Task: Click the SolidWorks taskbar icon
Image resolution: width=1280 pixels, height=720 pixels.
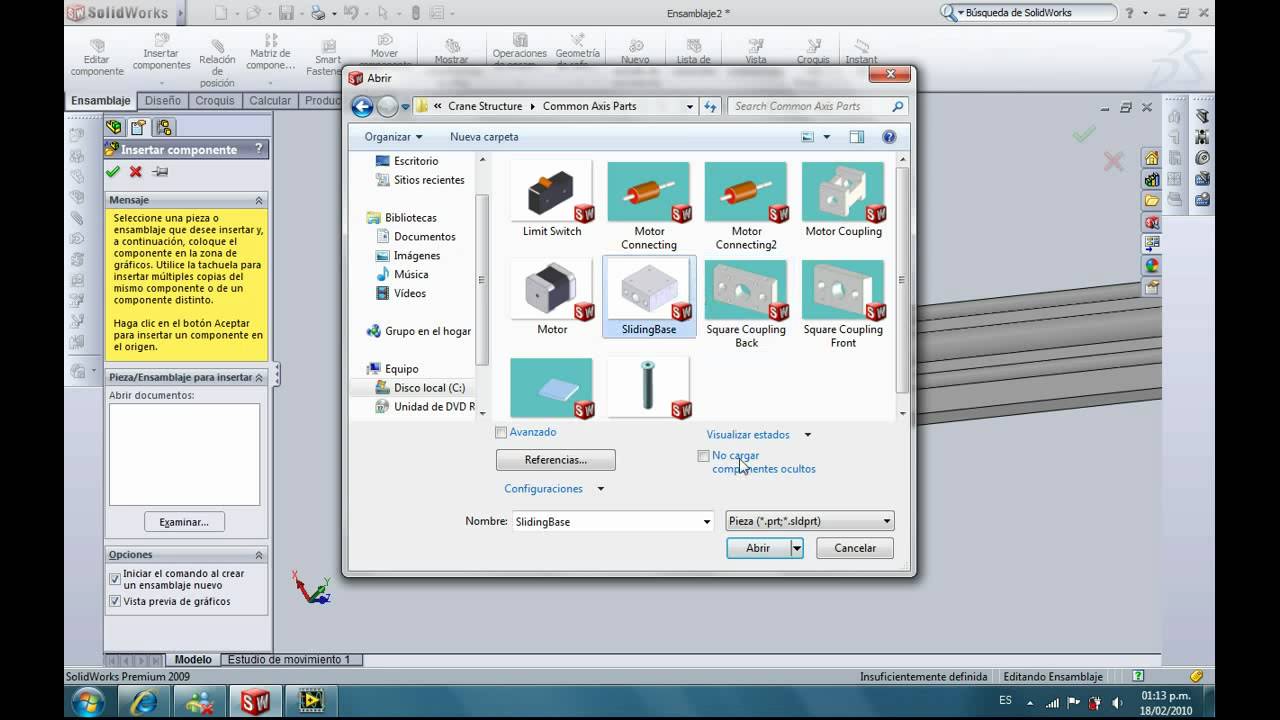Action: pyautogui.click(x=255, y=701)
